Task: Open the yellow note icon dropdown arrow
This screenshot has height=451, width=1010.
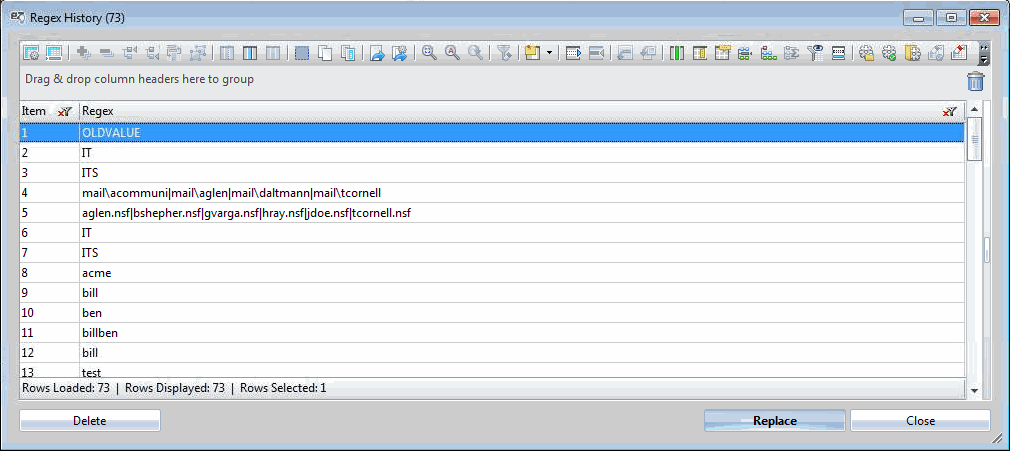Action: click(550, 53)
